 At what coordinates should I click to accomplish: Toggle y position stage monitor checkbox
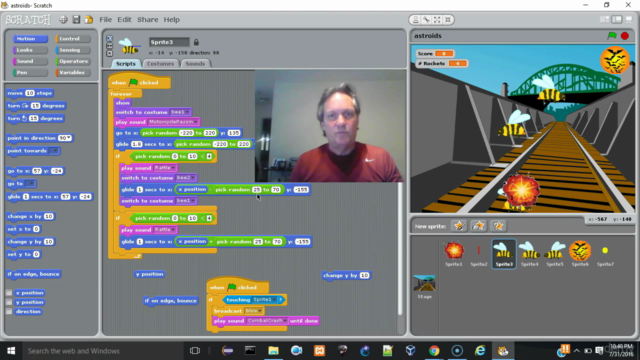coord(9,302)
